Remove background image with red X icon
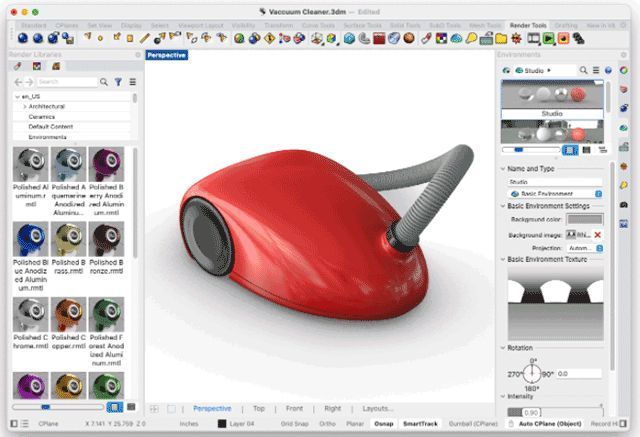Viewport: 640px width, 437px height. point(598,234)
